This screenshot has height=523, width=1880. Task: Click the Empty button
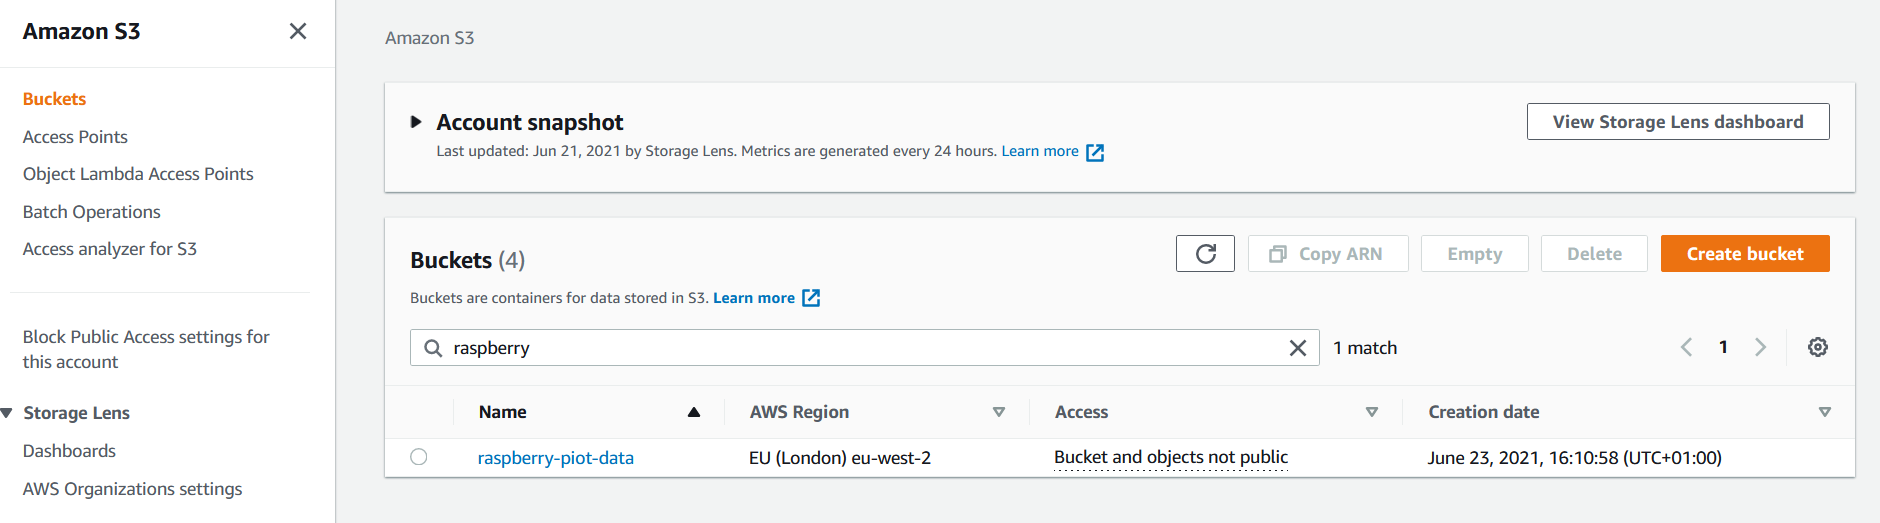[x=1475, y=254]
